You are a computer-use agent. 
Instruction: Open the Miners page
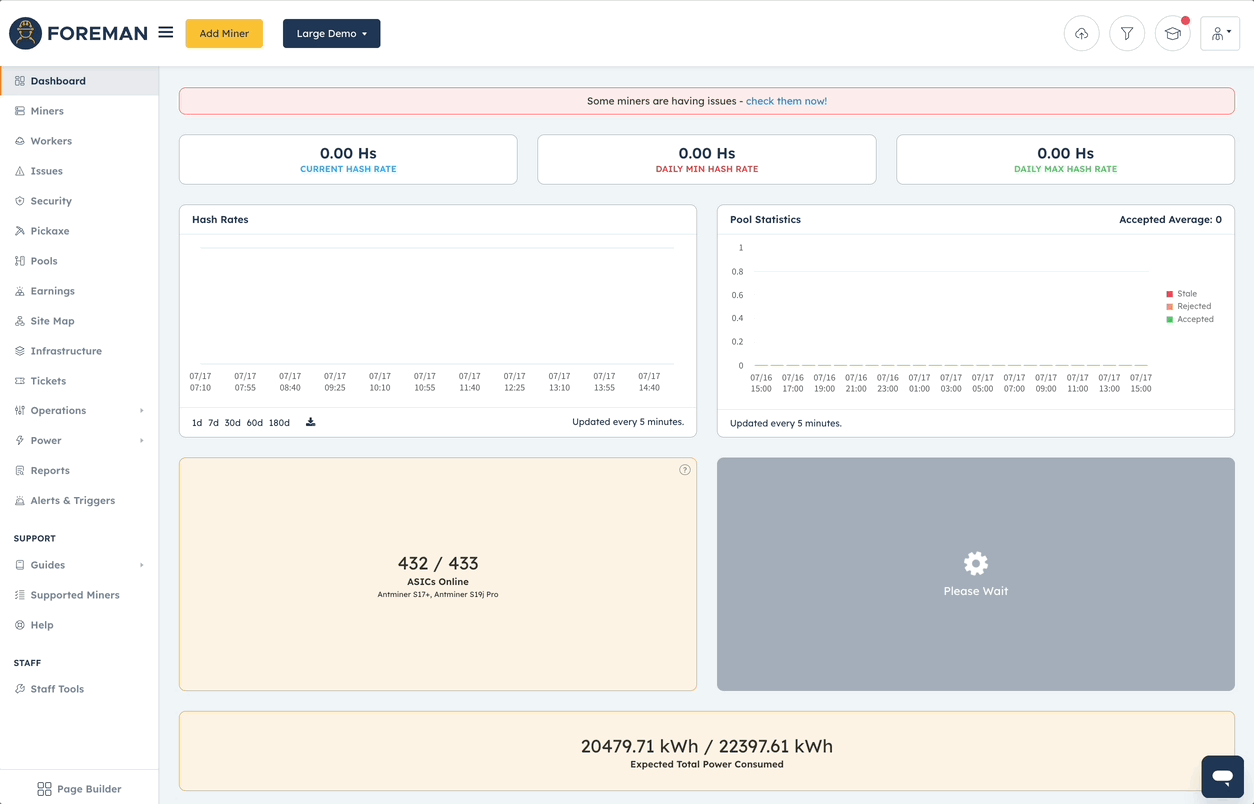47,111
